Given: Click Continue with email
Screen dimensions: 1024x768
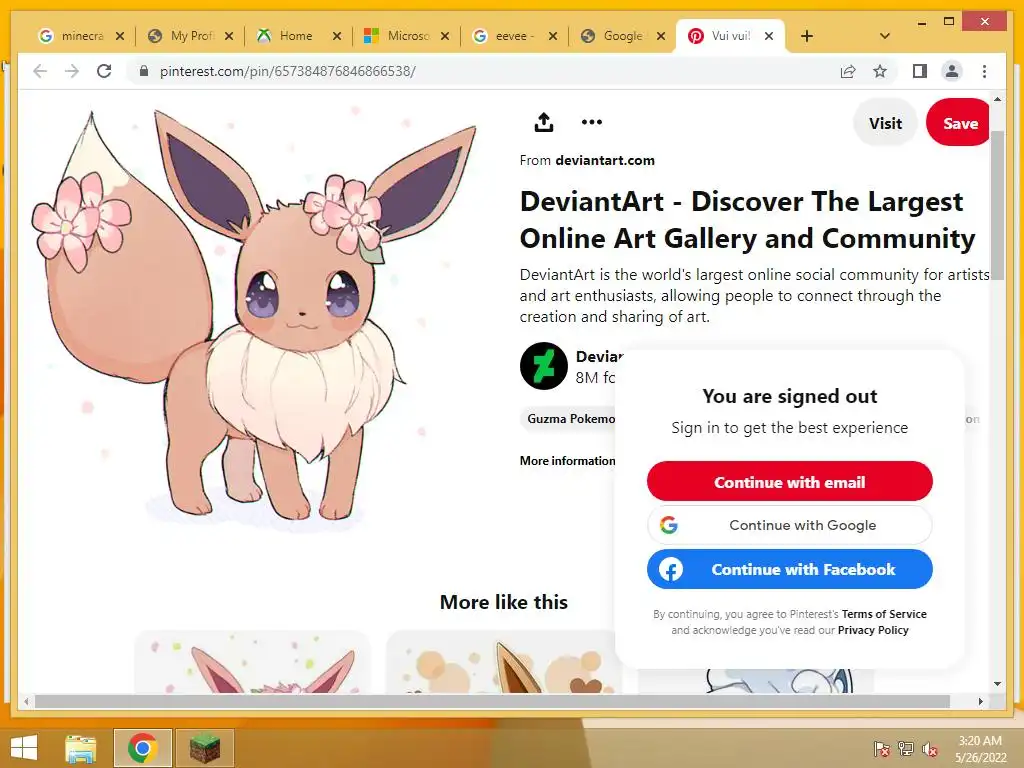Looking at the screenshot, I should (x=790, y=482).
